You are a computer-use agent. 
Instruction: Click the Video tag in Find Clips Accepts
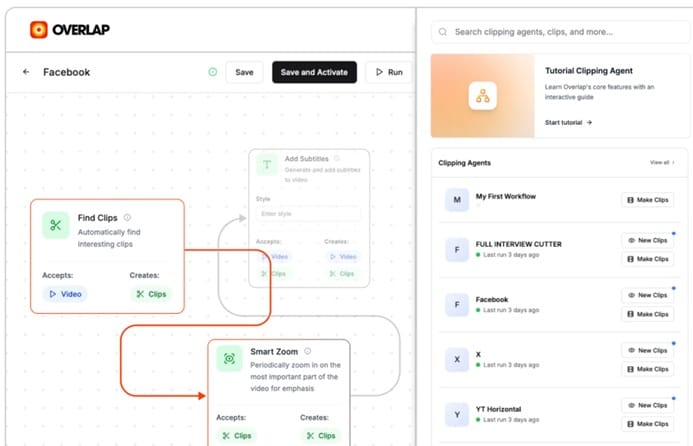point(65,294)
